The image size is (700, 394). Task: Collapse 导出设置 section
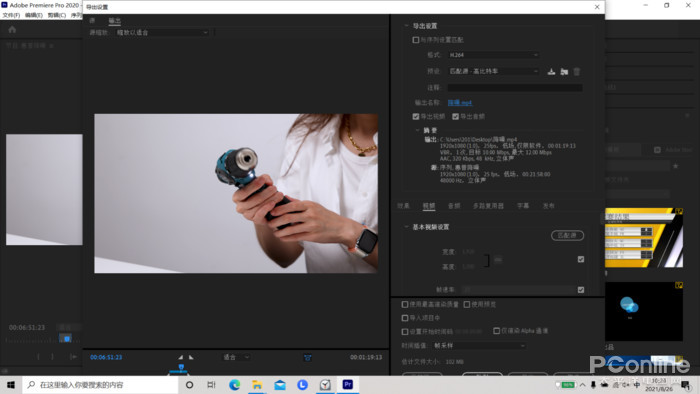pos(406,26)
